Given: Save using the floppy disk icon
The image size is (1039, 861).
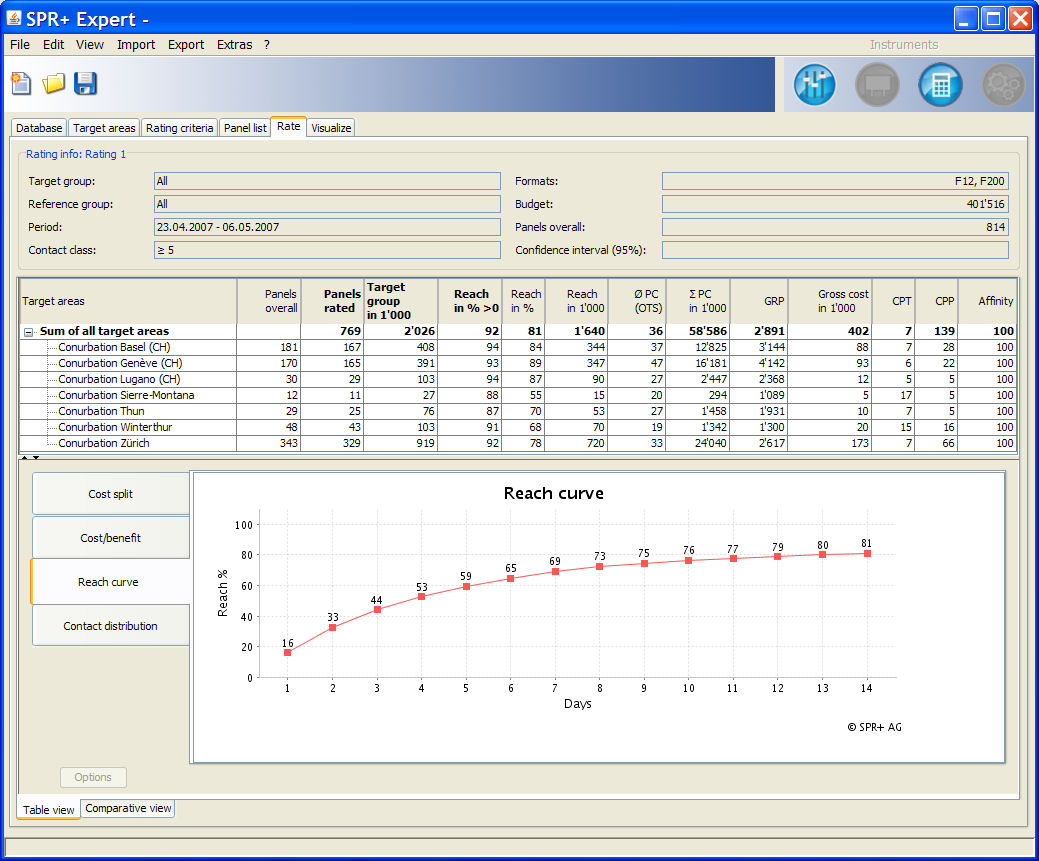Looking at the screenshot, I should [85, 84].
